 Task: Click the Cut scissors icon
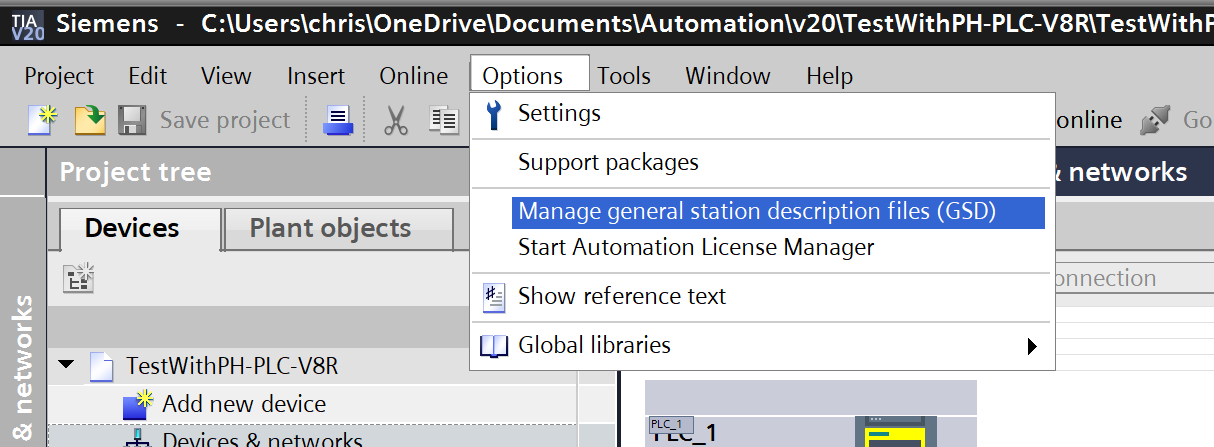[396, 120]
